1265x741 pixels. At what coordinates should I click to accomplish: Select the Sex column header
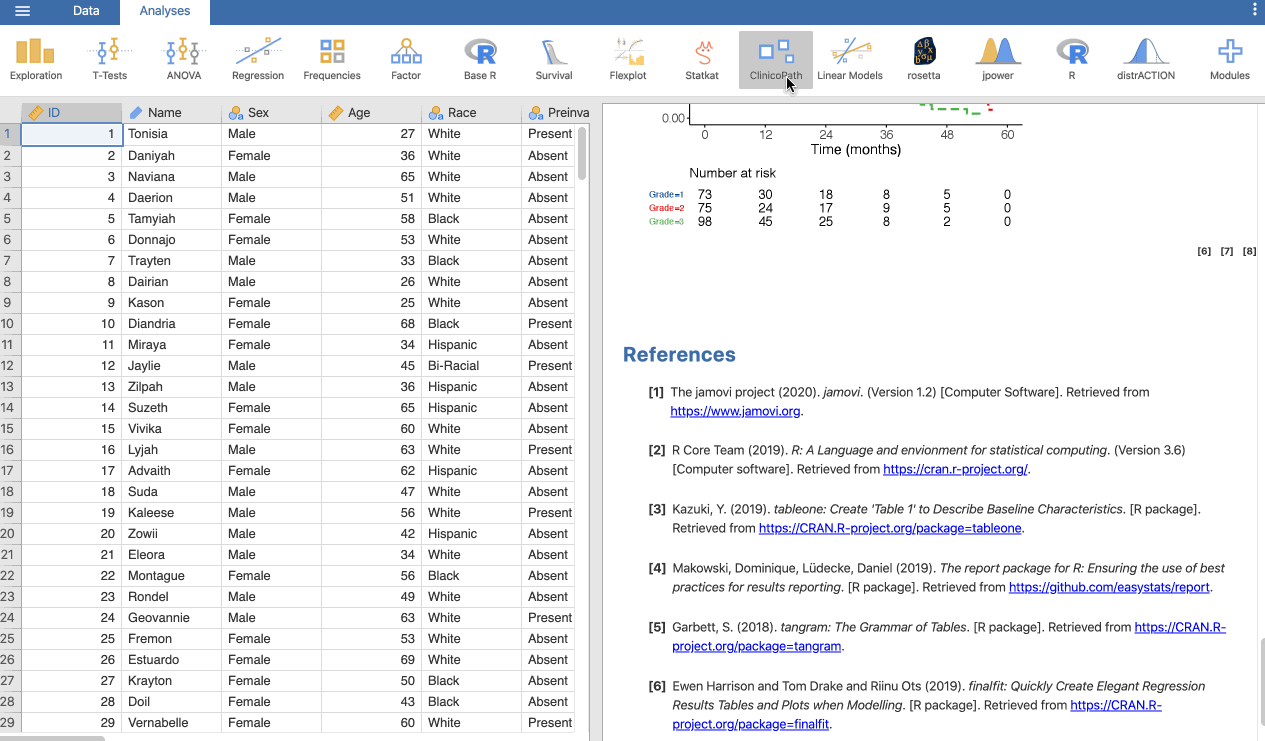[271, 112]
